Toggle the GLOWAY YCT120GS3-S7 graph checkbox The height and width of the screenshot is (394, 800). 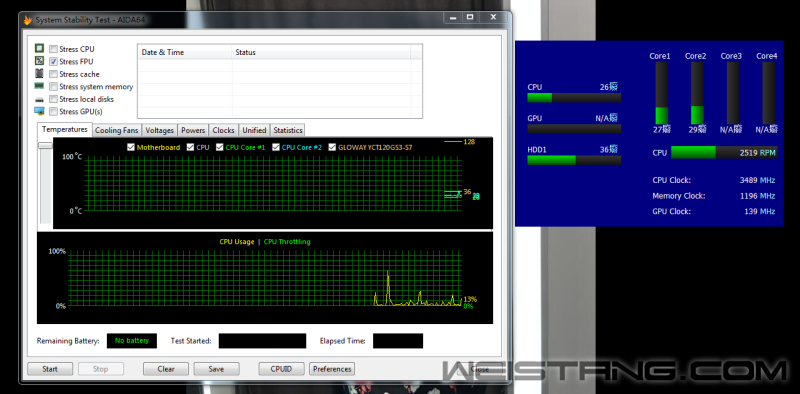pyautogui.click(x=333, y=147)
